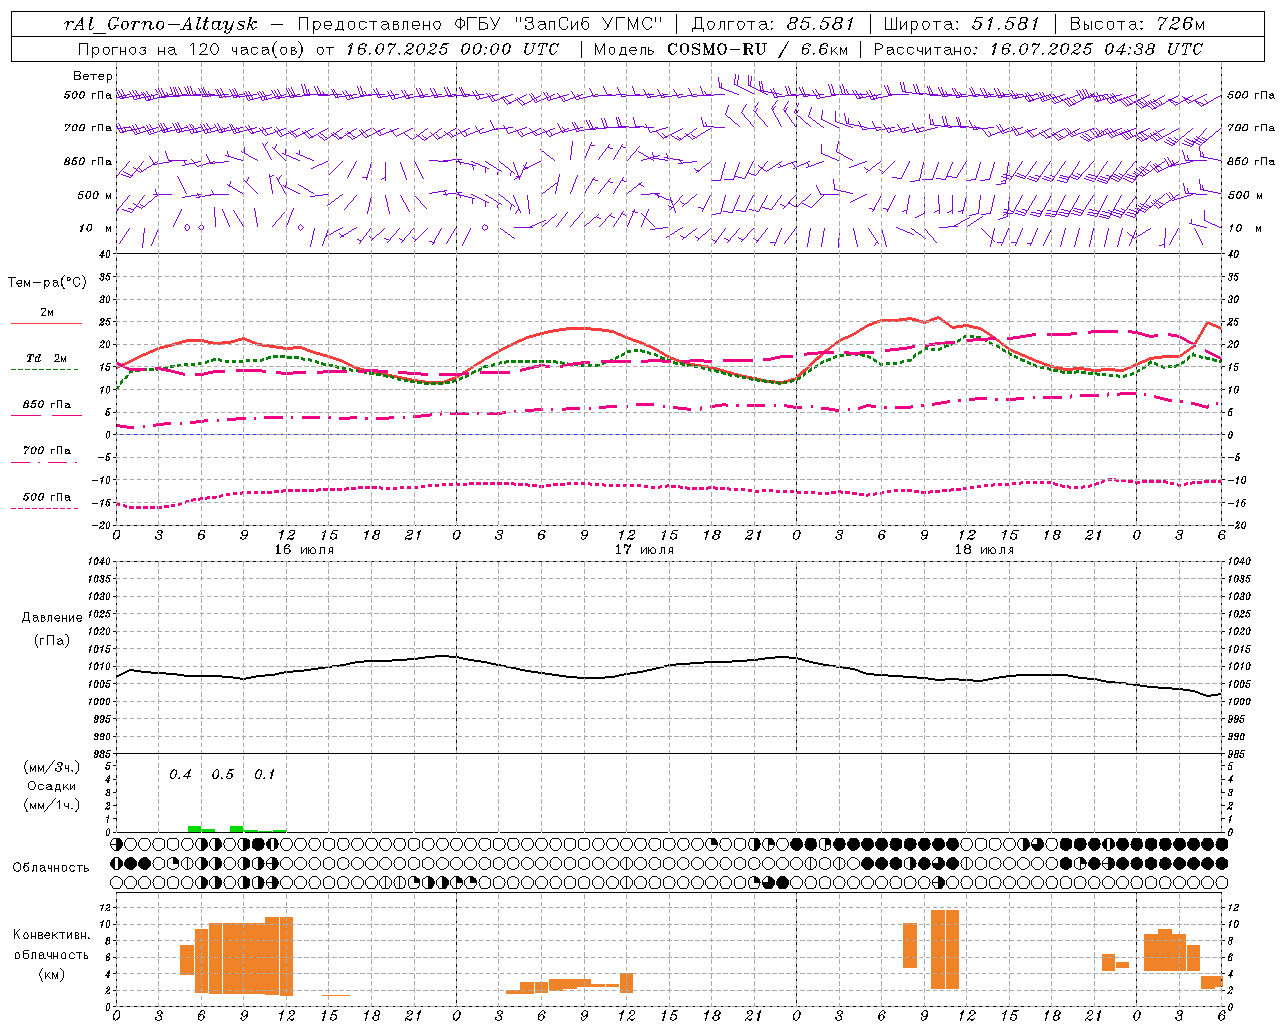This screenshot has width=1280, height=1024.
Task: Click the computed time 16.07.2025 04:38 UTC
Action: [x=1096, y=49]
